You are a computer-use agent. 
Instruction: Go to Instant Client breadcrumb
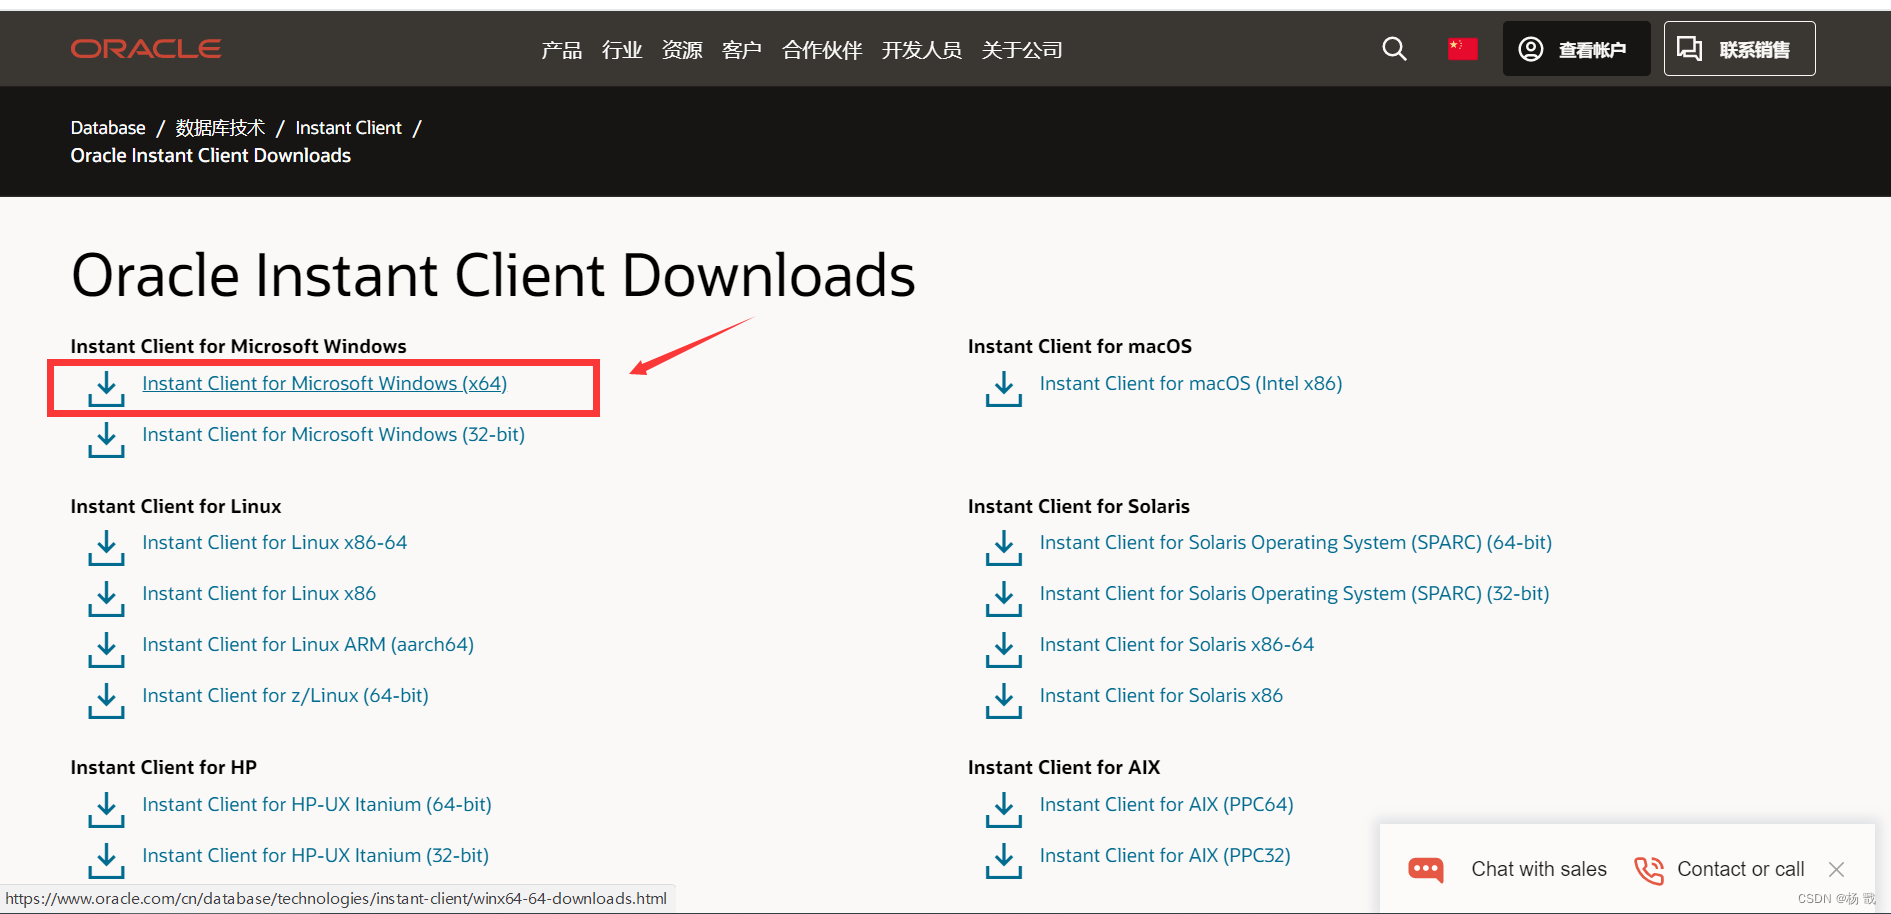(x=348, y=128)
